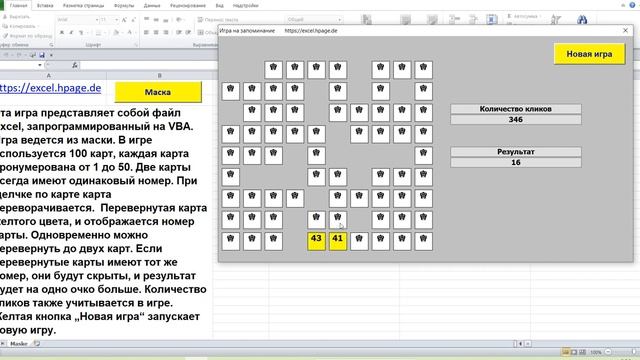Click the cell styles icon
The image size is (640, 360).
tap(432, 20)
